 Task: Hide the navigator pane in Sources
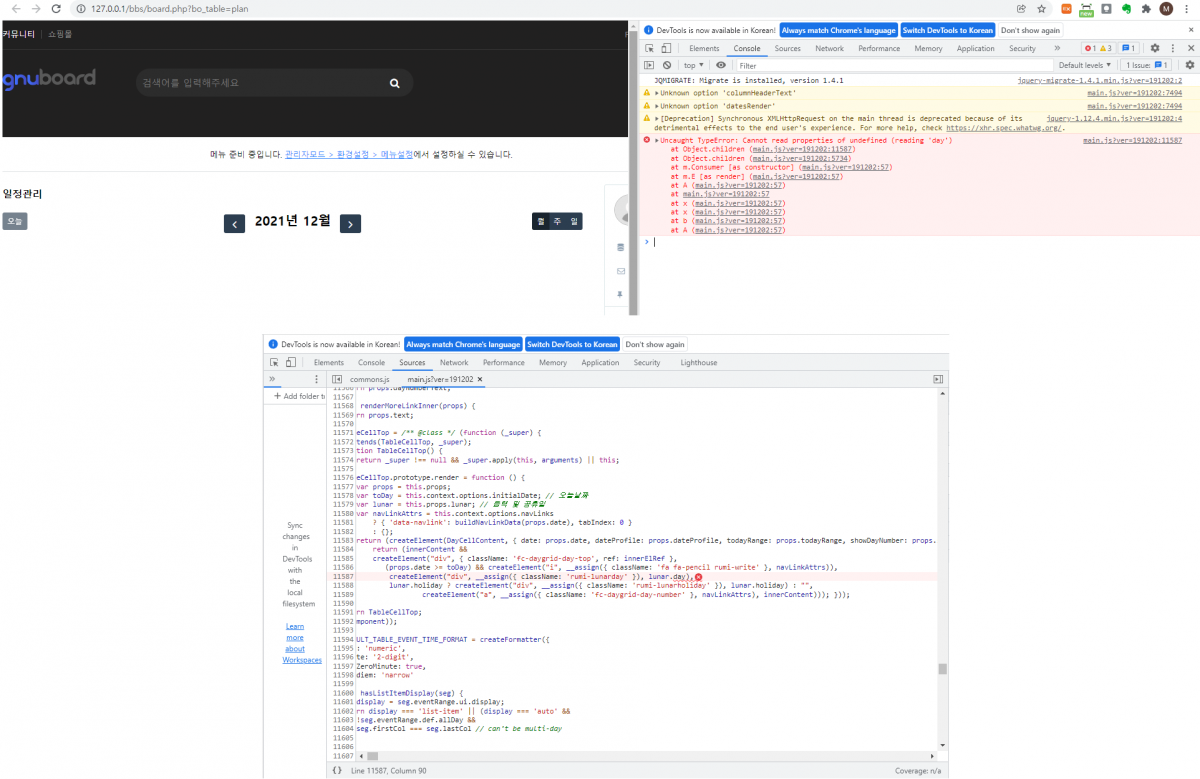pos(337,380)
